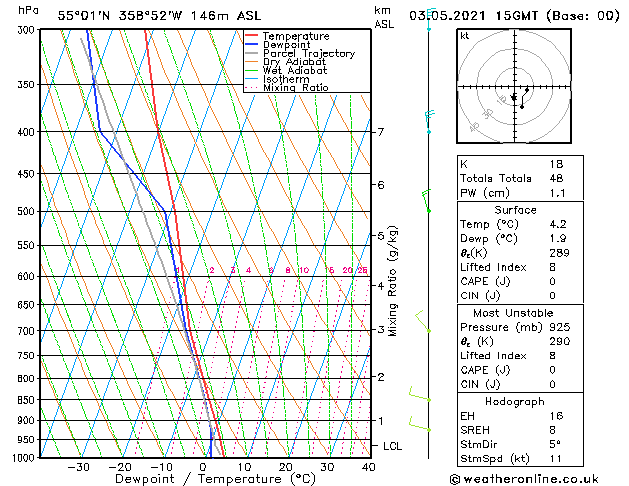Click the wind barb at 850 hPa

[420, 394]
